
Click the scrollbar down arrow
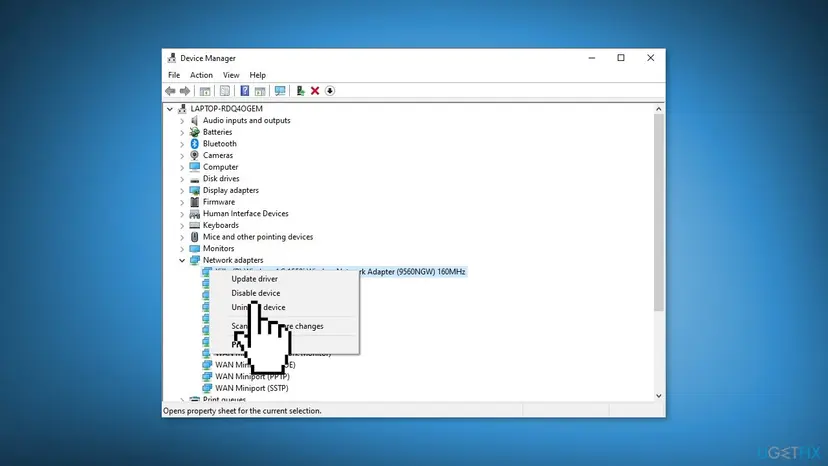(x=658, y=396)
